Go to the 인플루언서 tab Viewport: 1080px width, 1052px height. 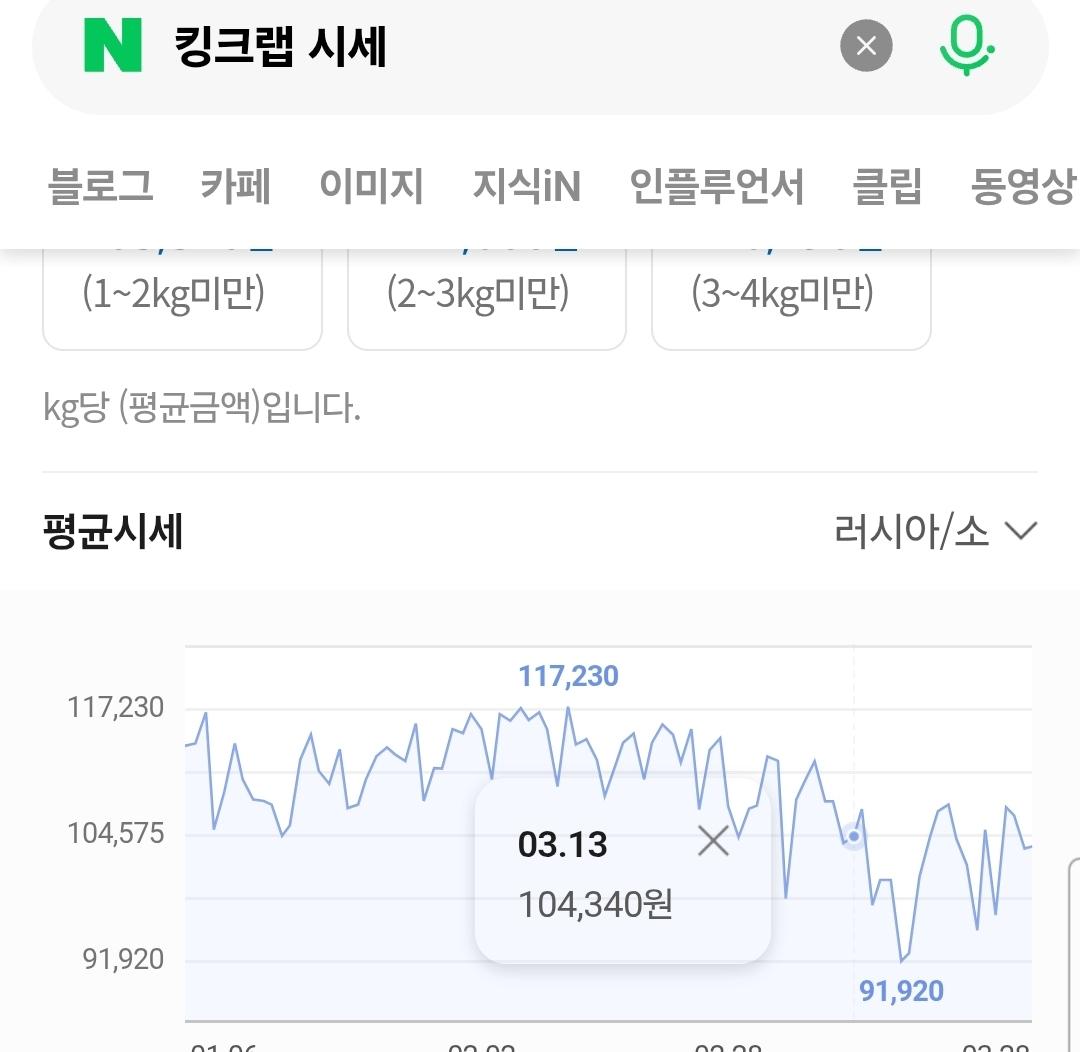[x=716, y=186]
